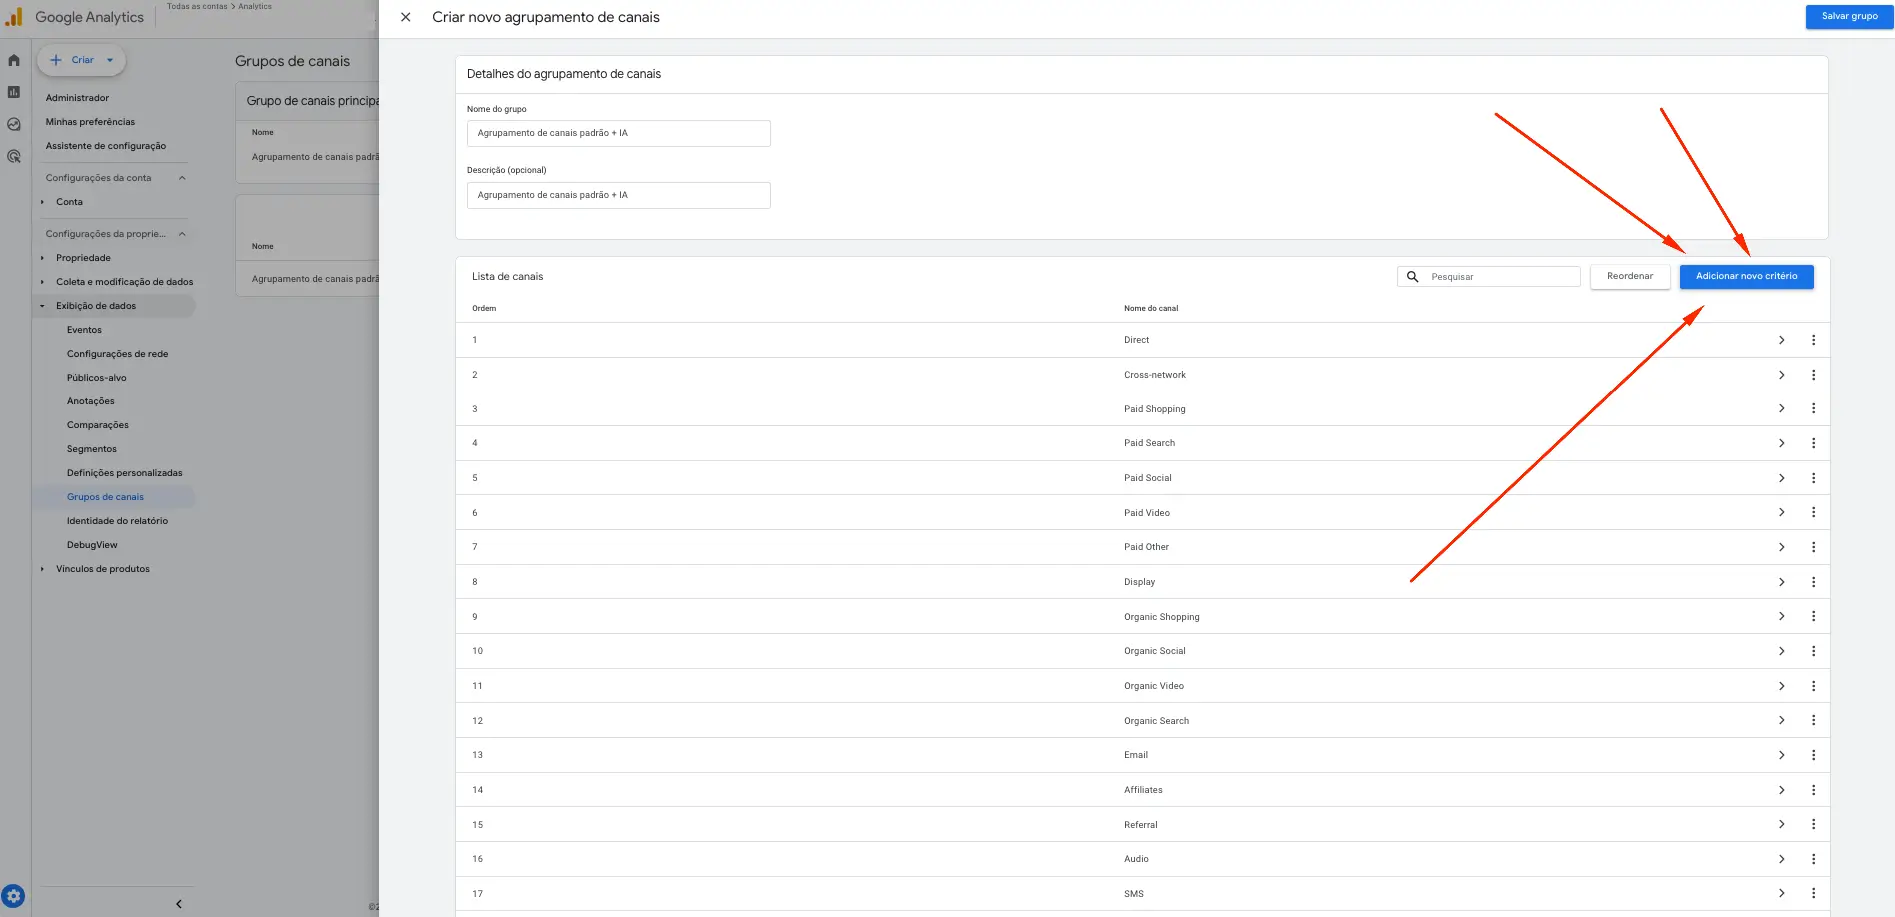Expand the Email channel row chevron
Viewport: 1895px width, 917px height.
(1781, 755)
